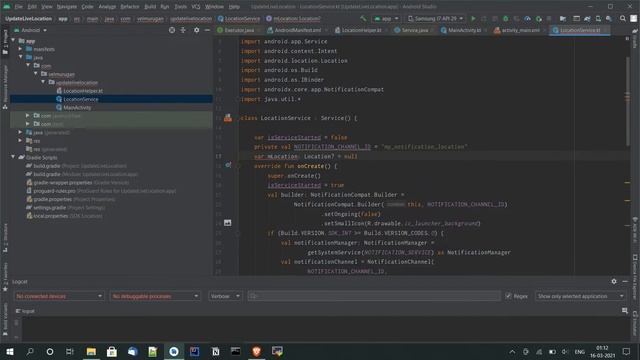Open File Explorer from Windows taskbar

coord(91,351)
